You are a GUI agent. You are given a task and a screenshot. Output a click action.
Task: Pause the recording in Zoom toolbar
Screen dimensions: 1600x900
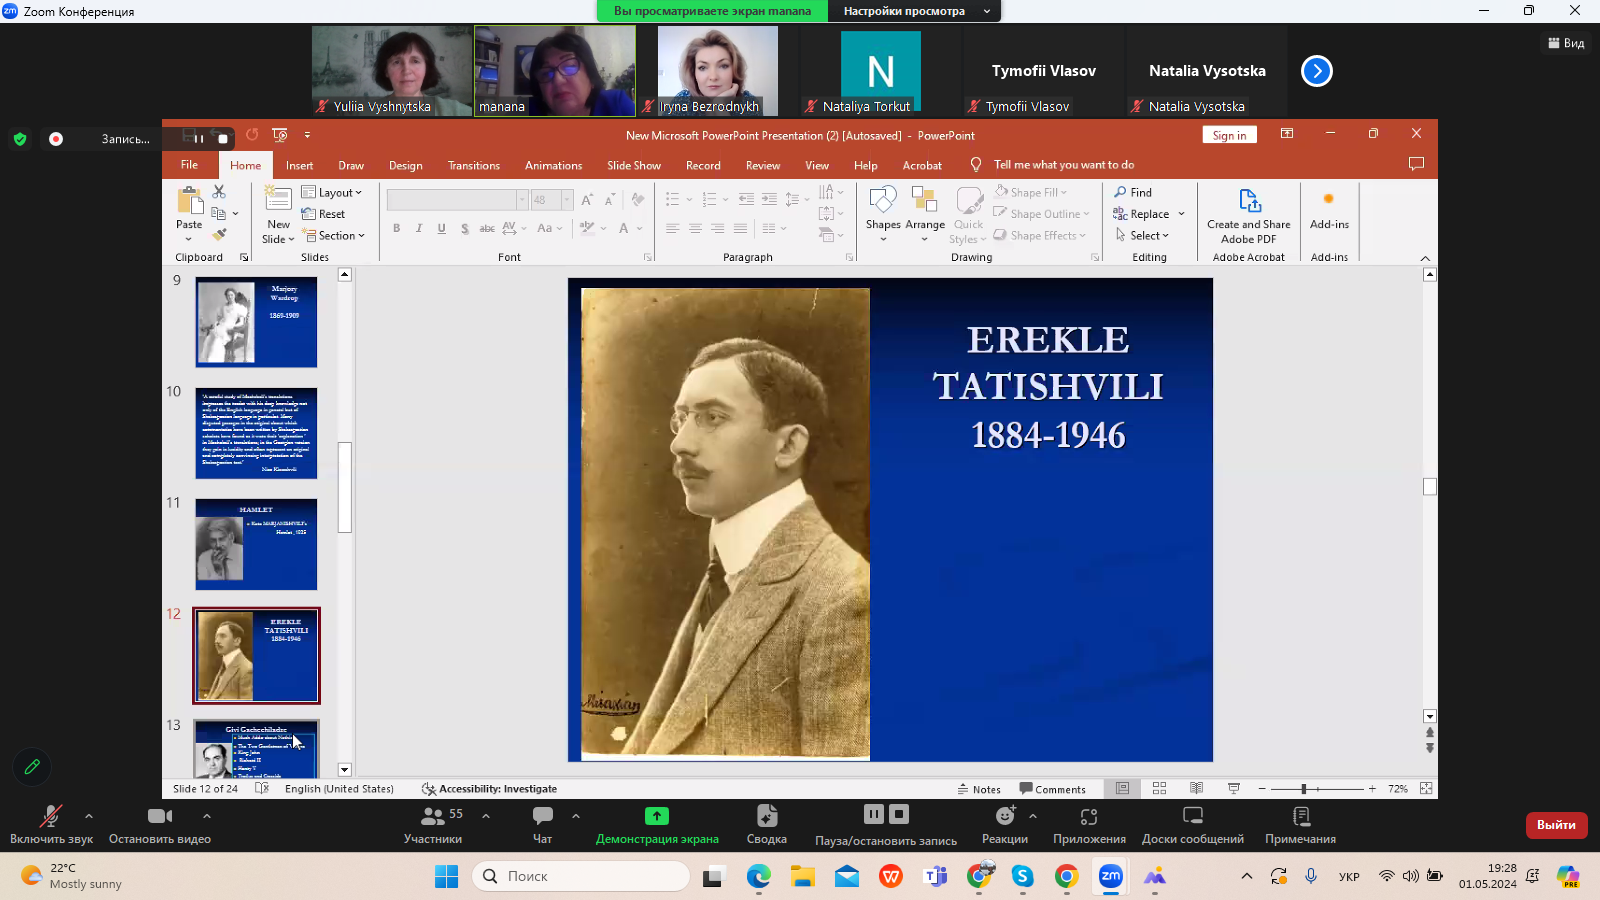pos(873,814)
